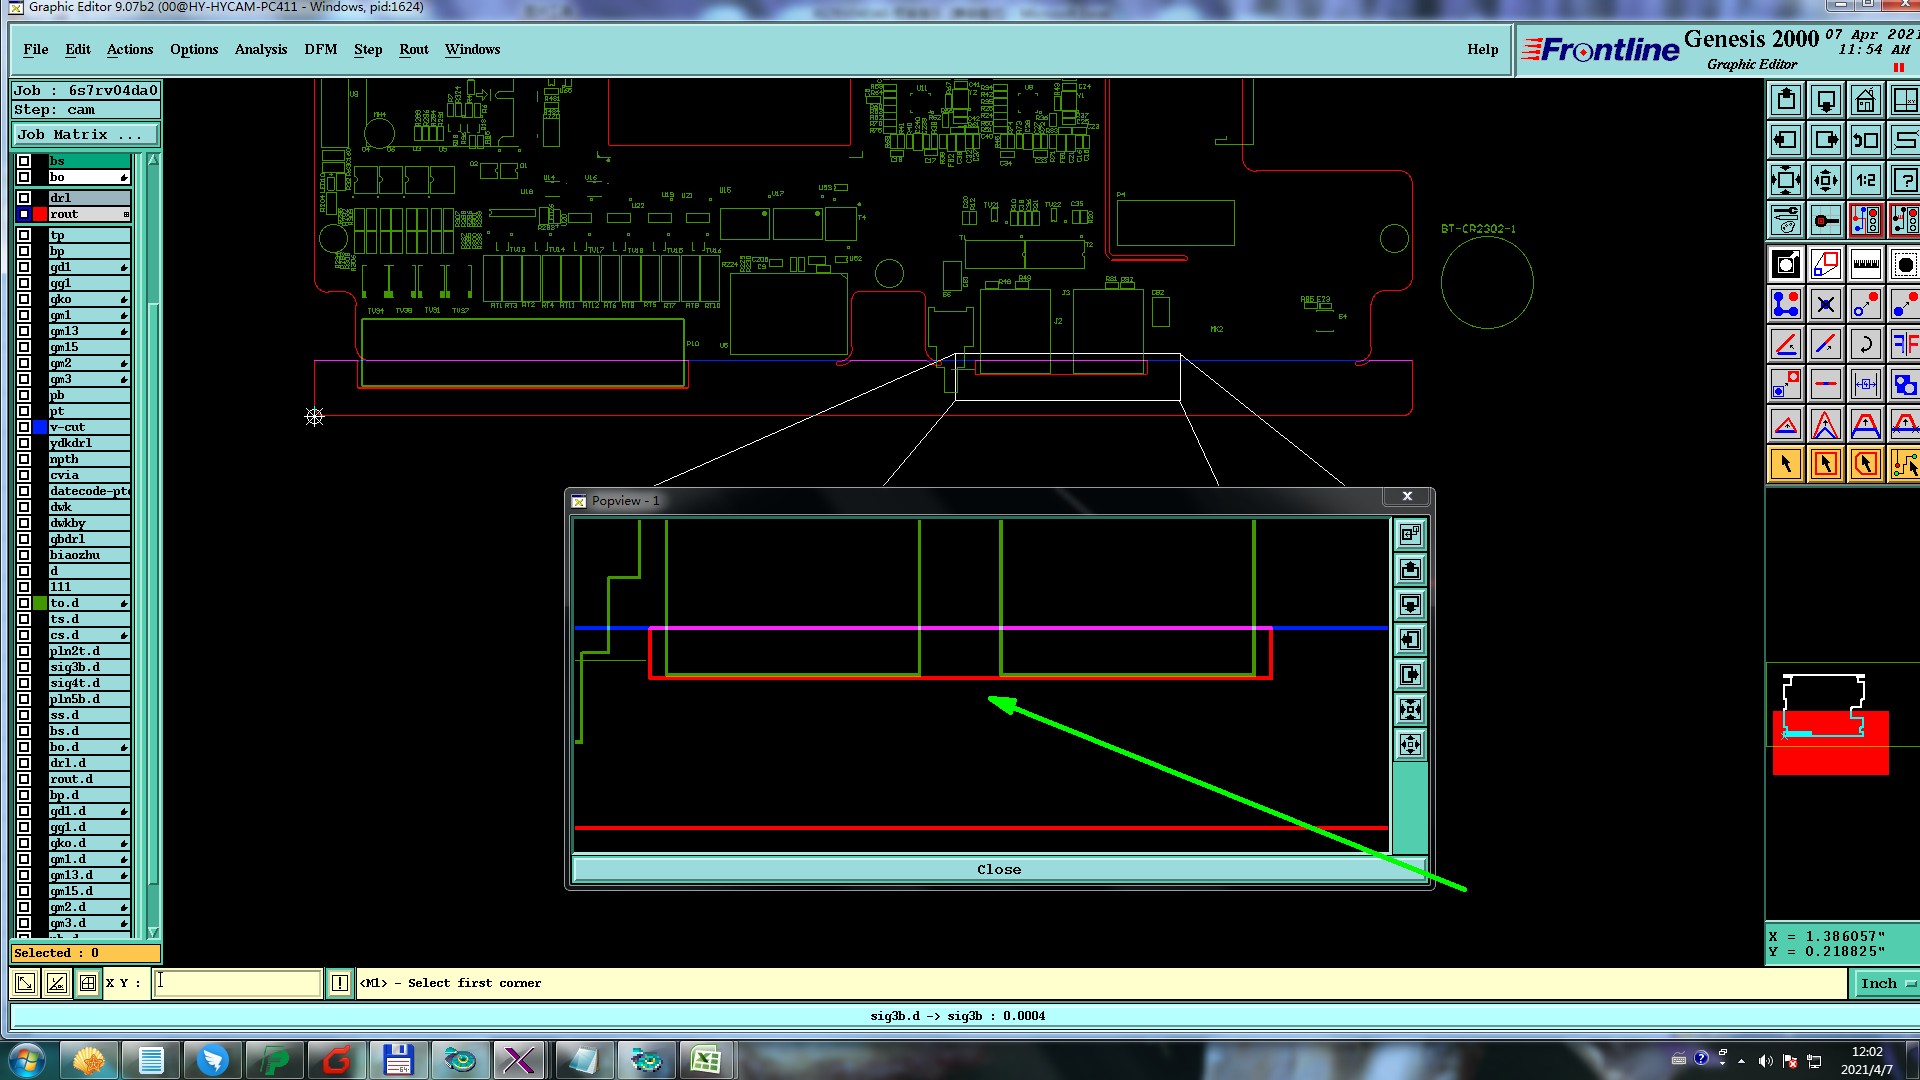The height and width of the screenshot is (1080, 1920).
Task: Click the wrench and palette settings icon
Action: click(x=1786, y=220)
